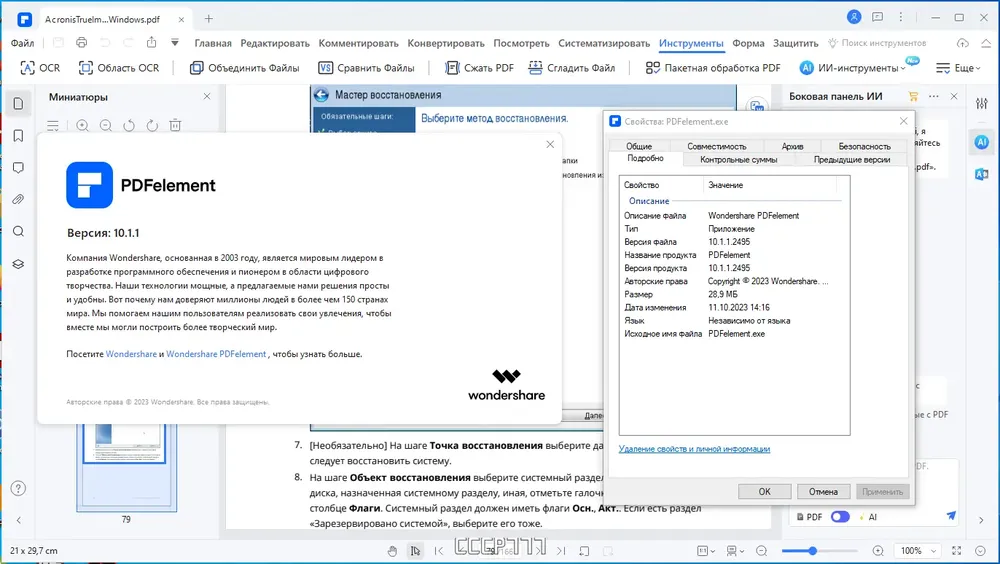
Task: Click the Help question mark icon
Action: (18, 489)
